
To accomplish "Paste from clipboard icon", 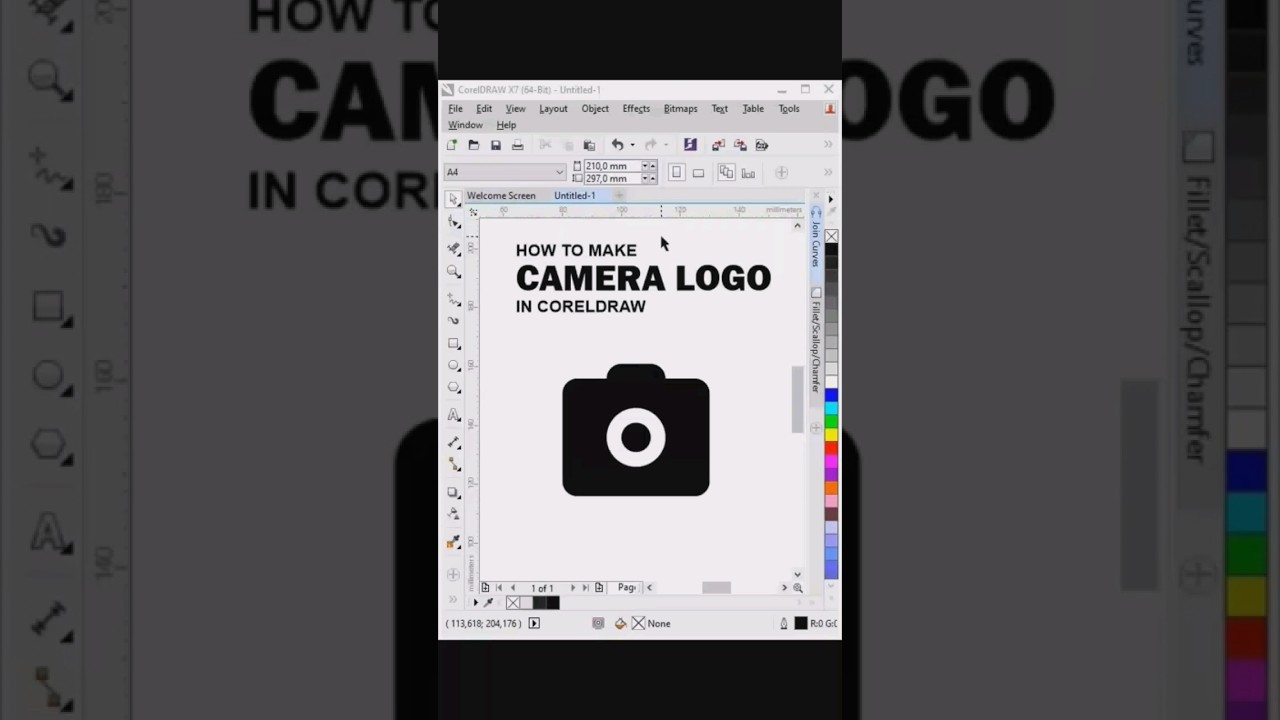I will coord(589,145).
